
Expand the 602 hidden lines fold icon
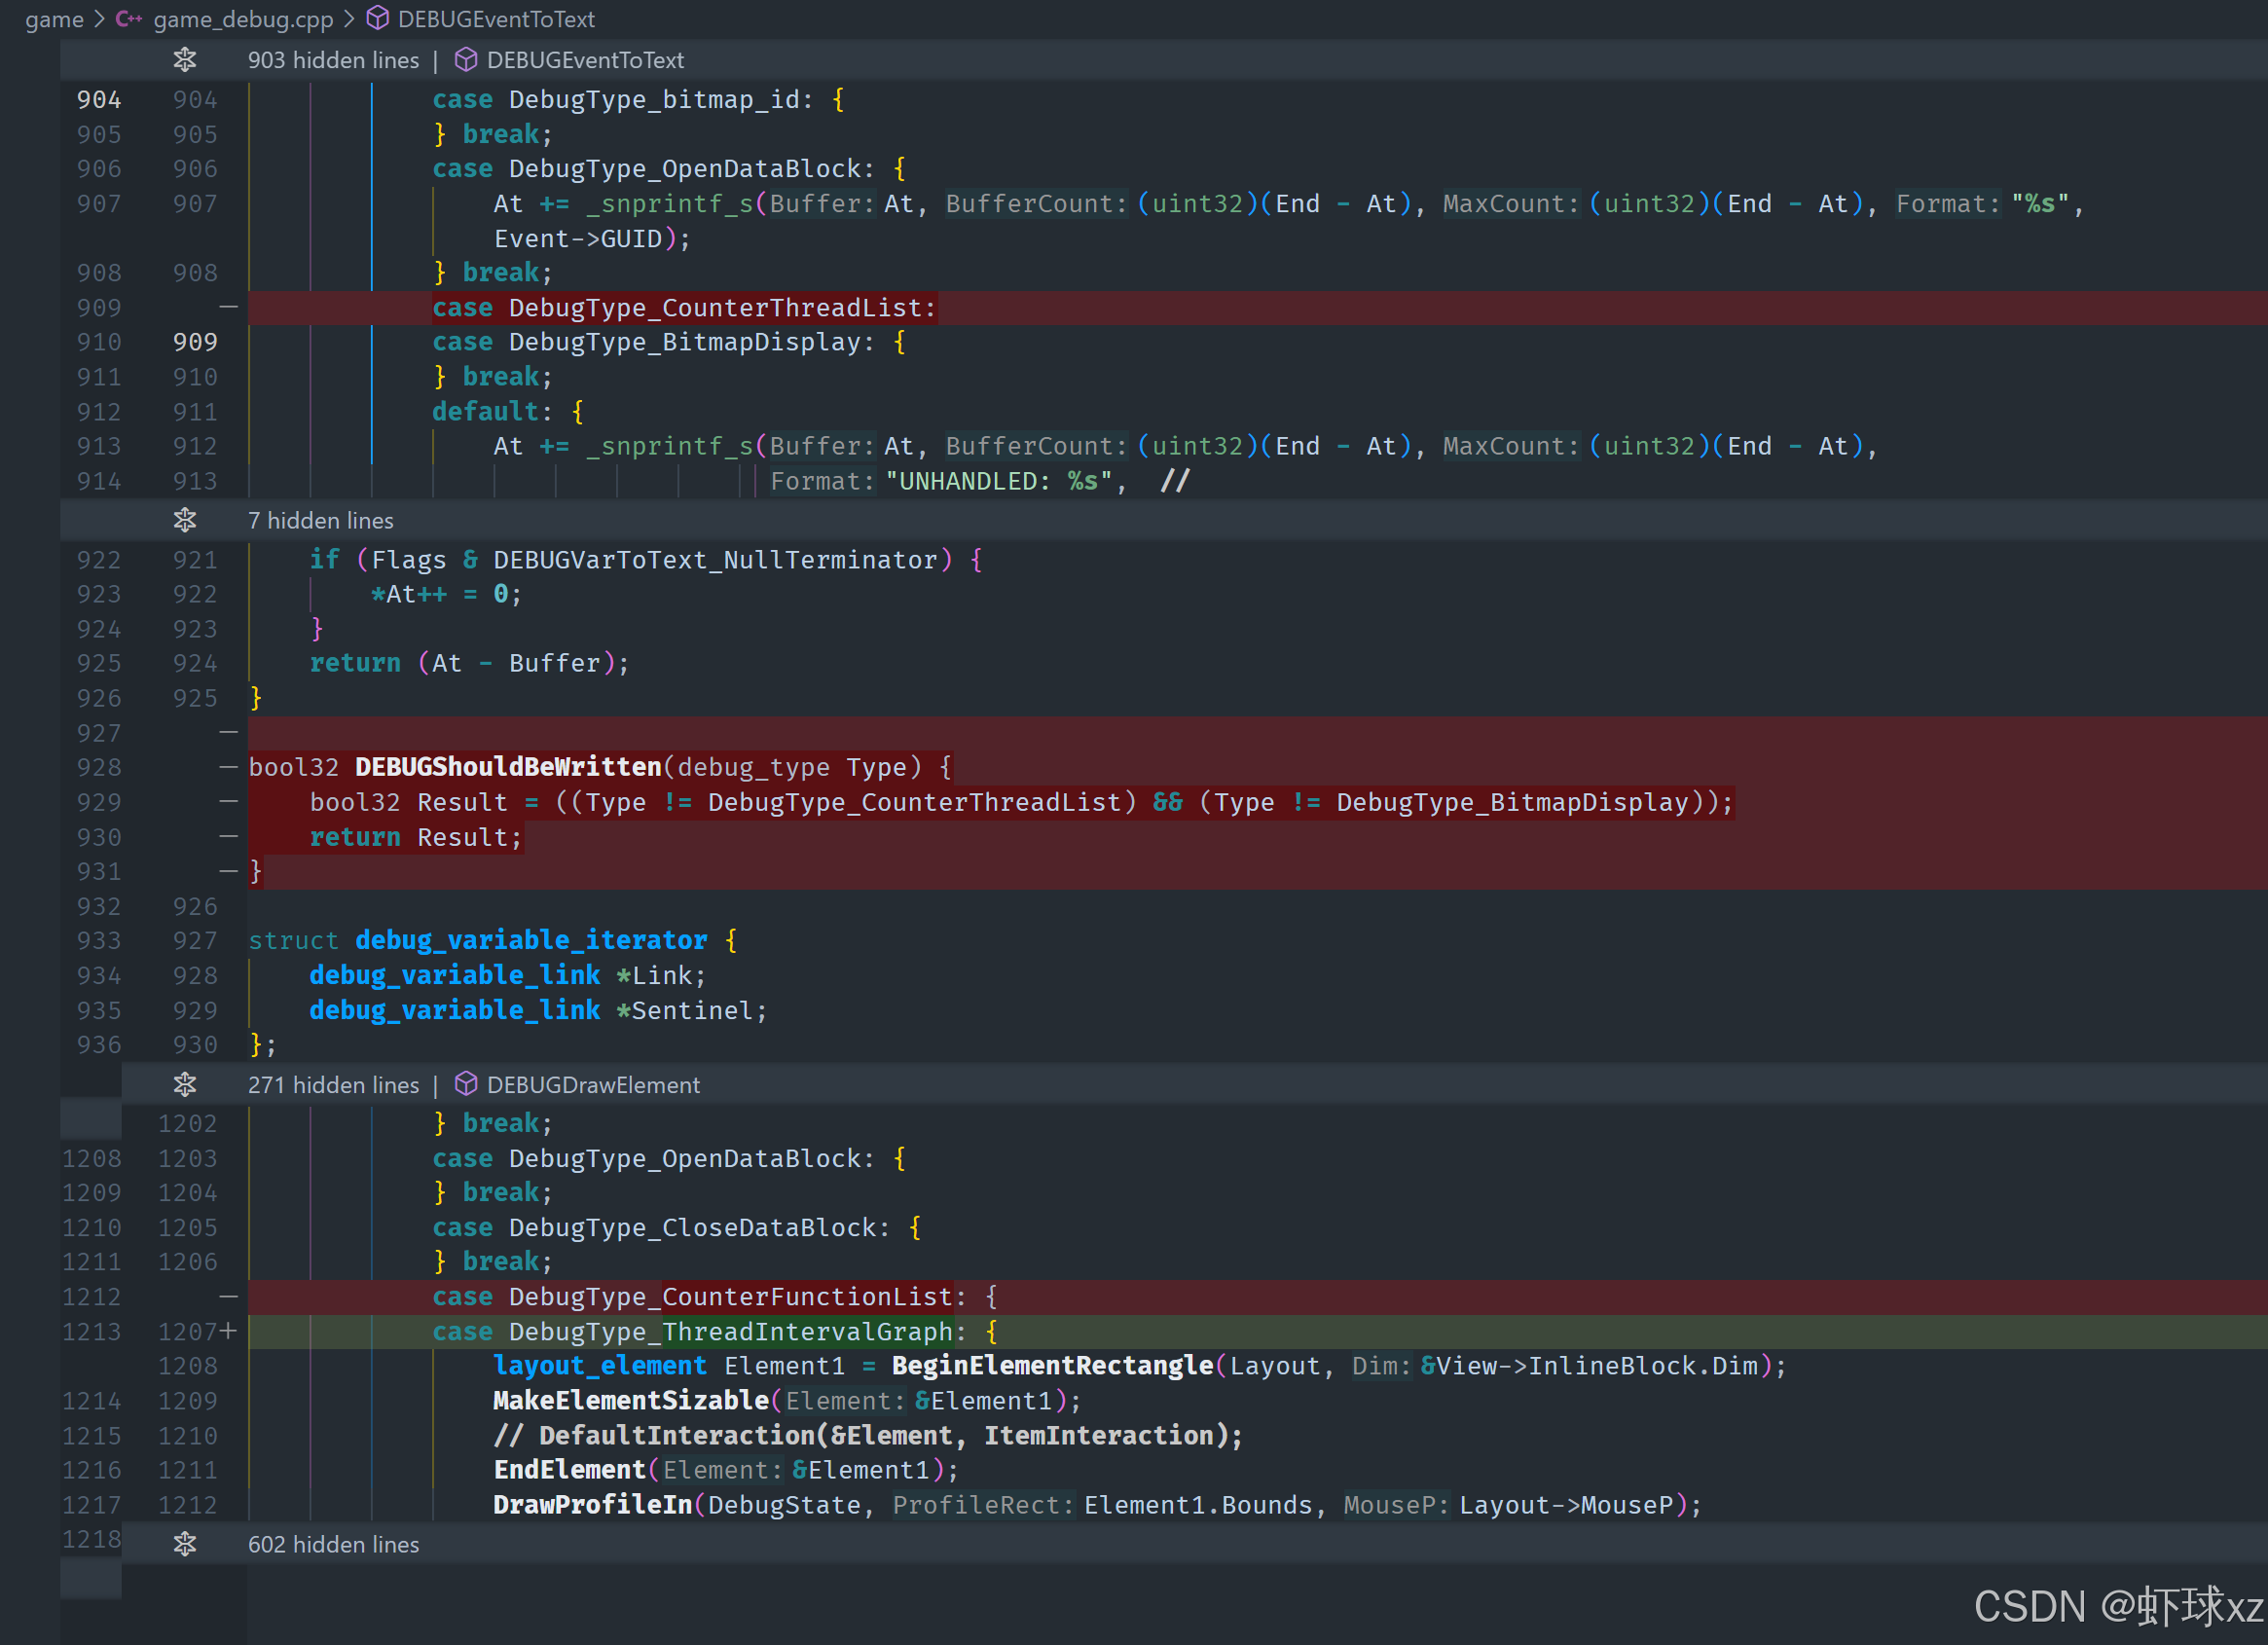185,1544
